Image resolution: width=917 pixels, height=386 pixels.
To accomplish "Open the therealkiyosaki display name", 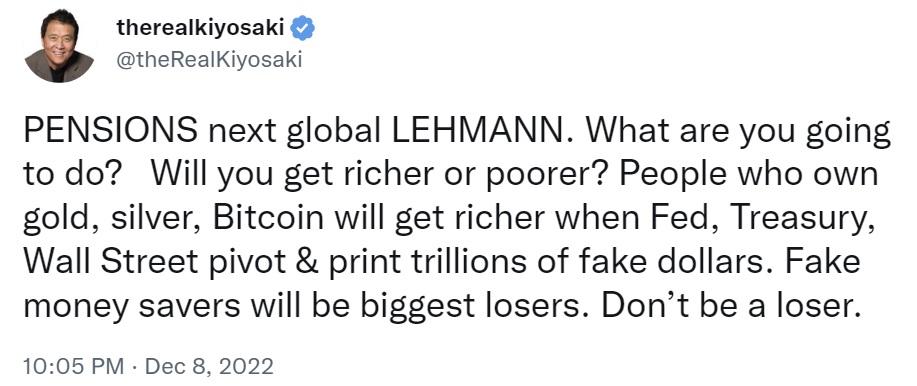I will 201,27.
